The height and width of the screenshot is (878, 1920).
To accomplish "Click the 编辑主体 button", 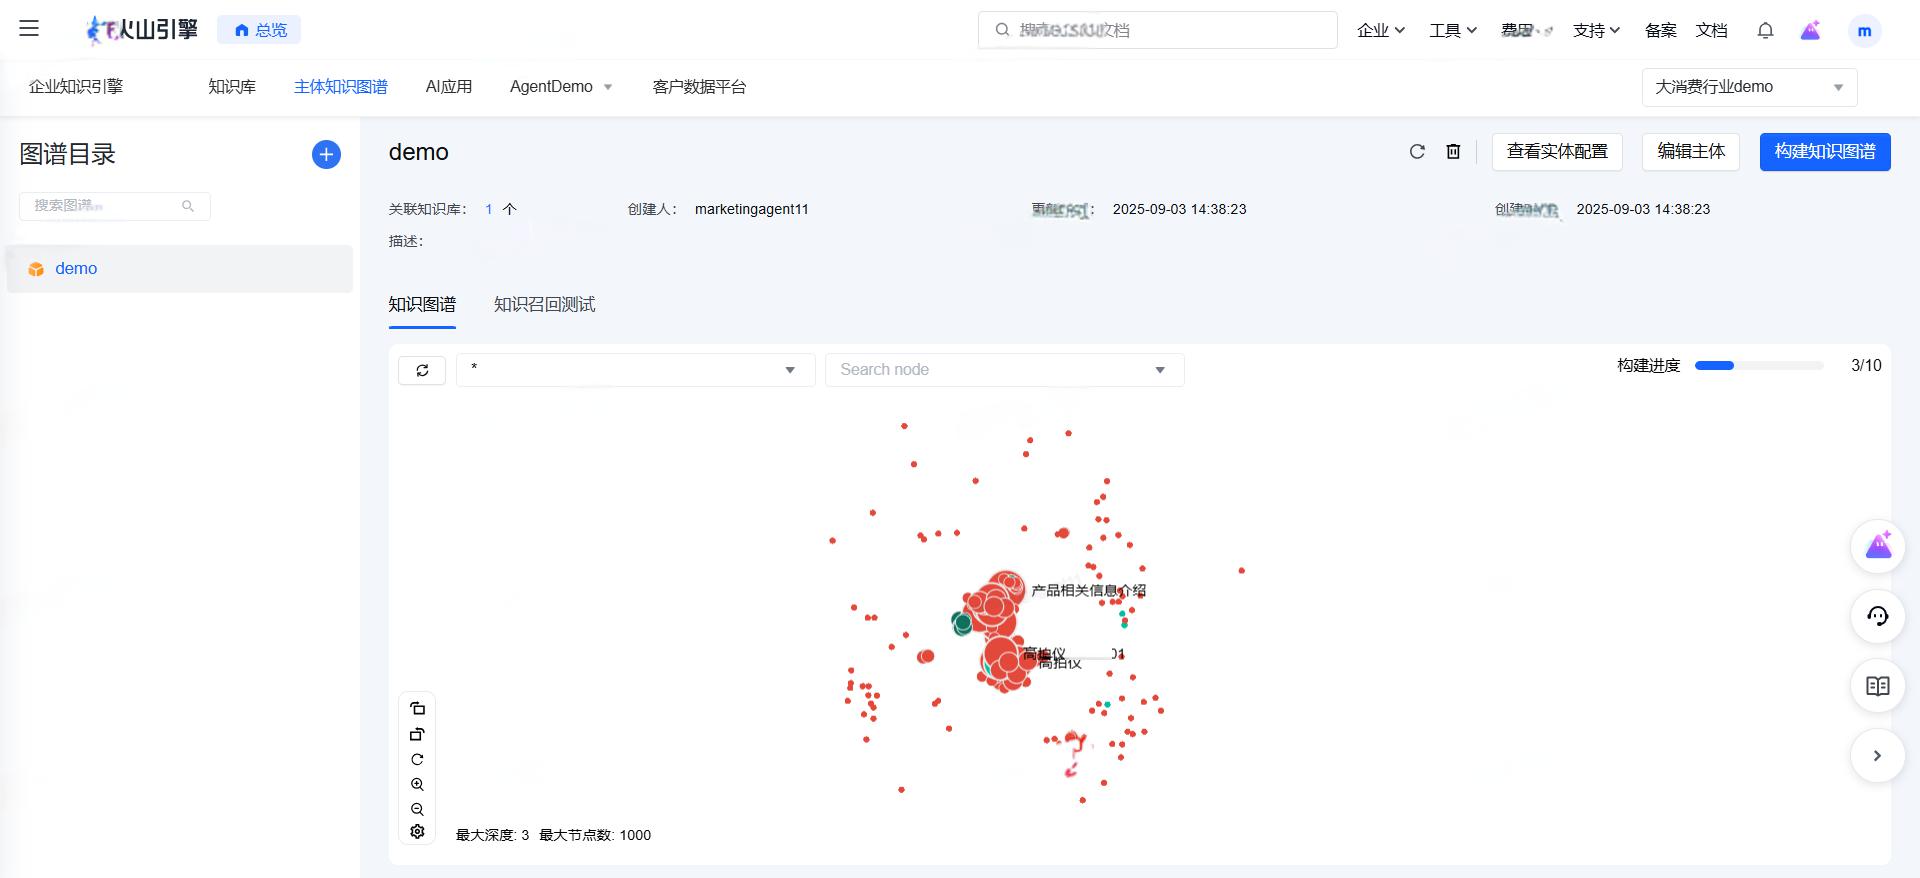I will (1691, 152).
